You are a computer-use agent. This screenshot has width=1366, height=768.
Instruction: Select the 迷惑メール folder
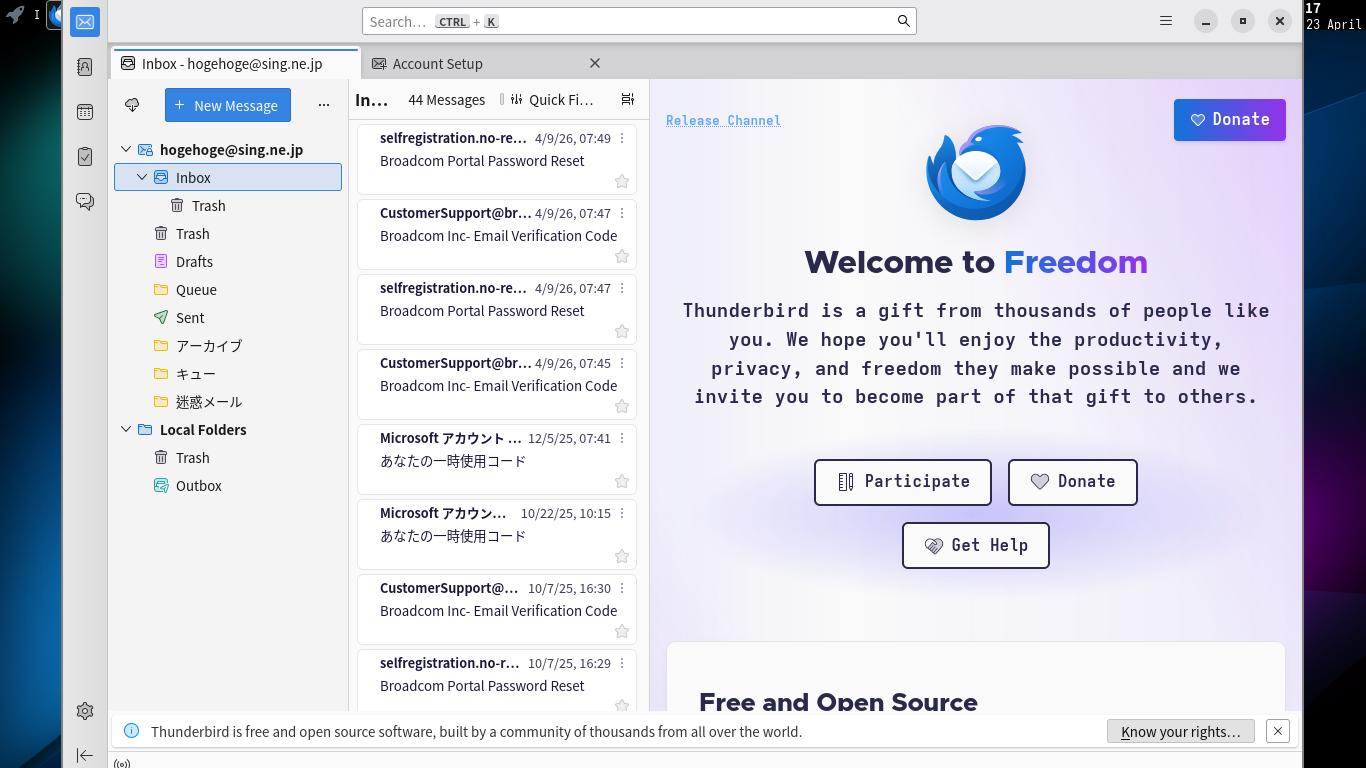tap(228, 402)
